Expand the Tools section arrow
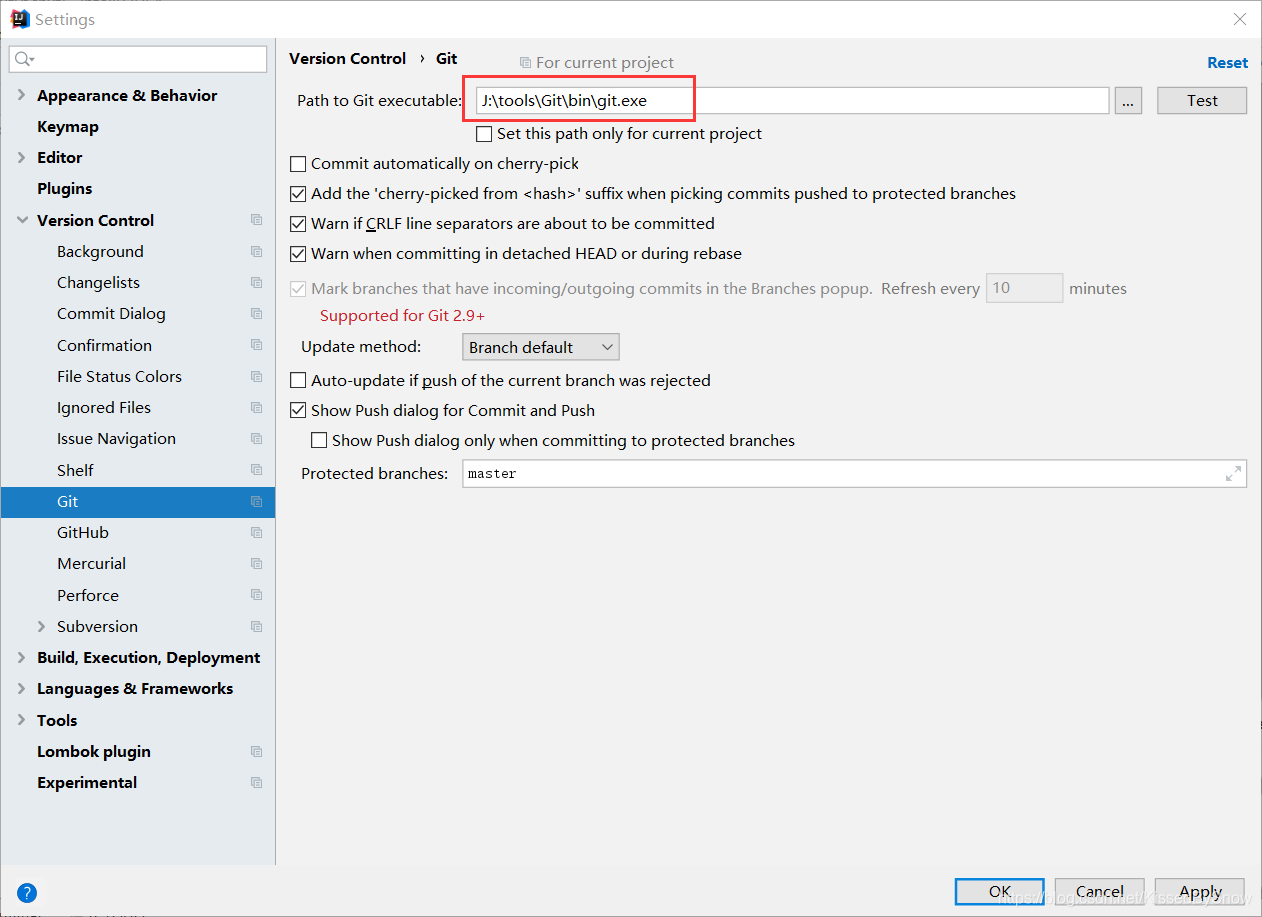 [x=22, y=720]
